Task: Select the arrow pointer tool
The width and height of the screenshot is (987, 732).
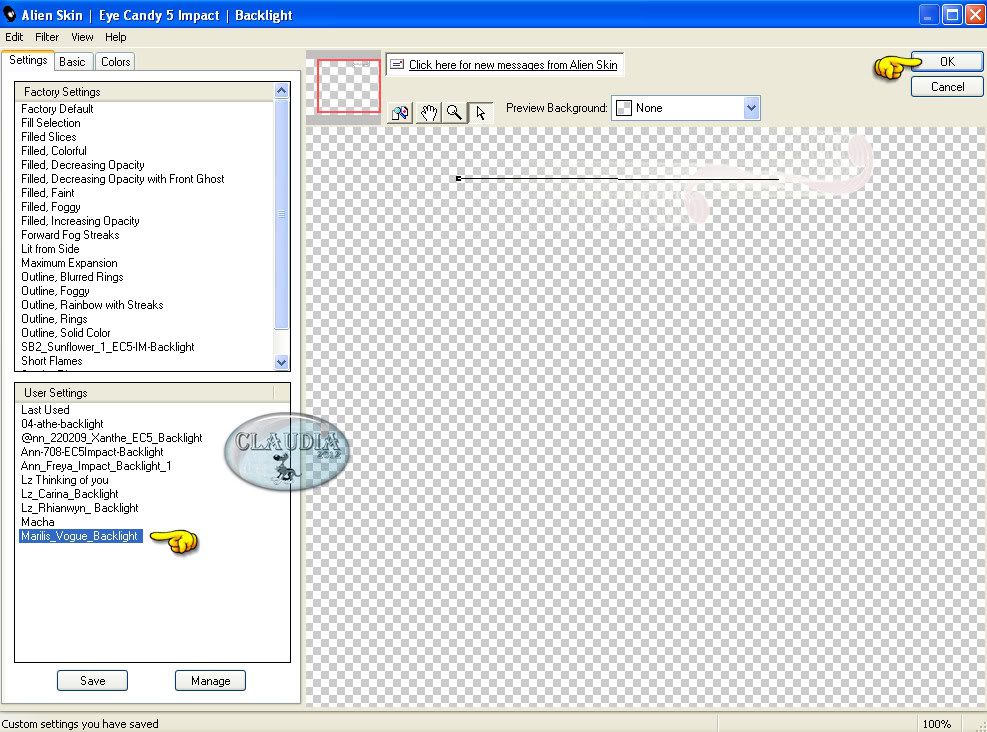Action: 481,113
